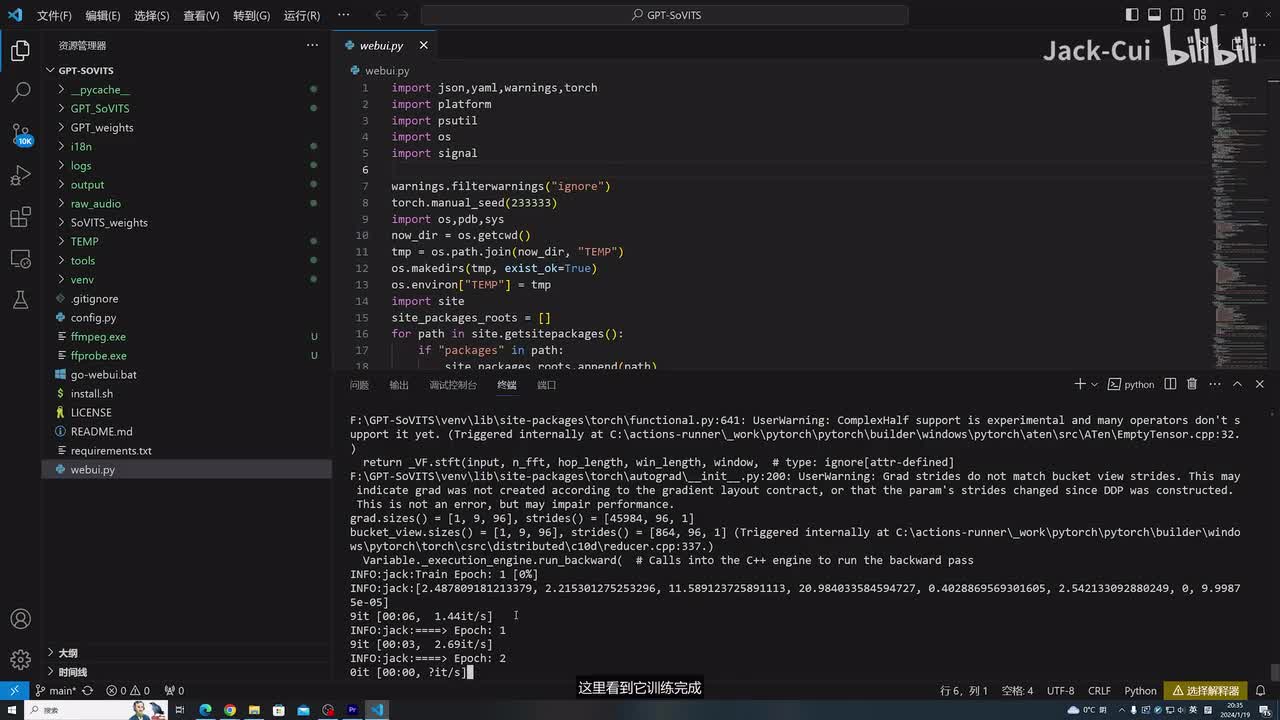The image size is (1280, 720).
Task: Open the Explorer view in activity bar
Action: [x=20, y=51]
